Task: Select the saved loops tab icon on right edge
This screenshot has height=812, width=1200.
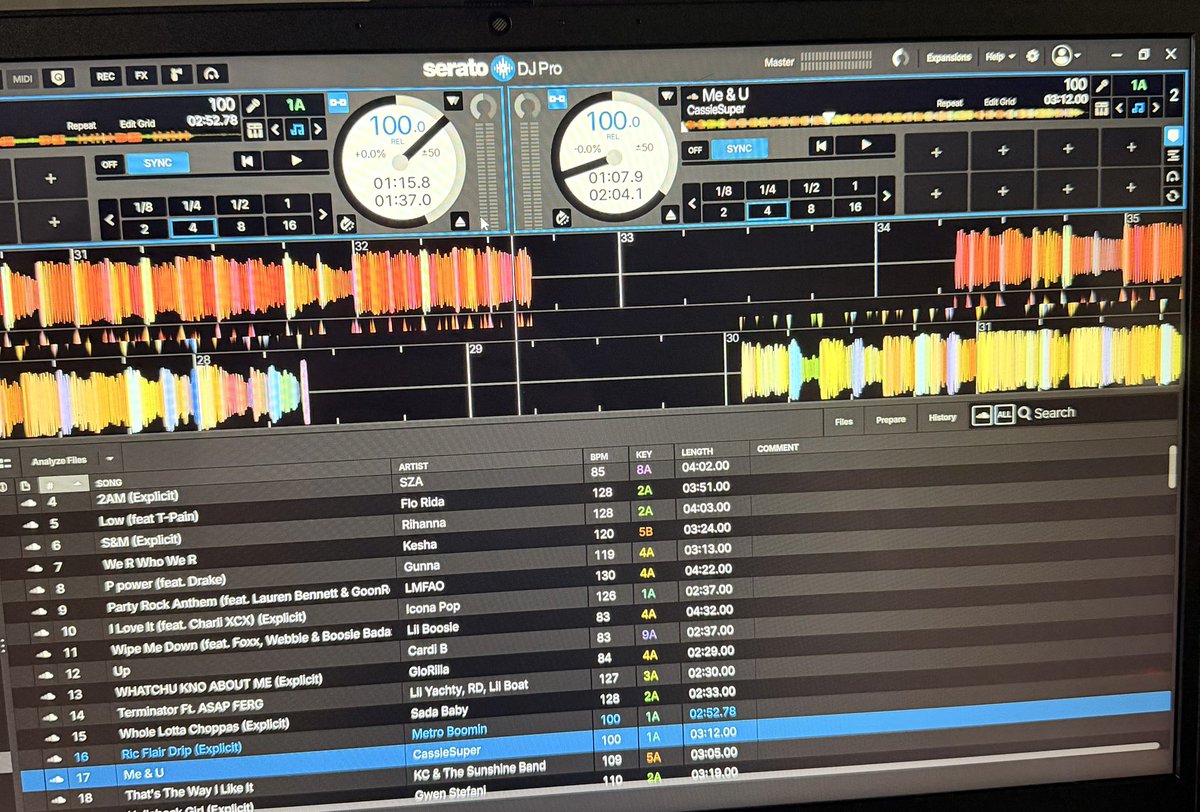Action: (1173, 156)
